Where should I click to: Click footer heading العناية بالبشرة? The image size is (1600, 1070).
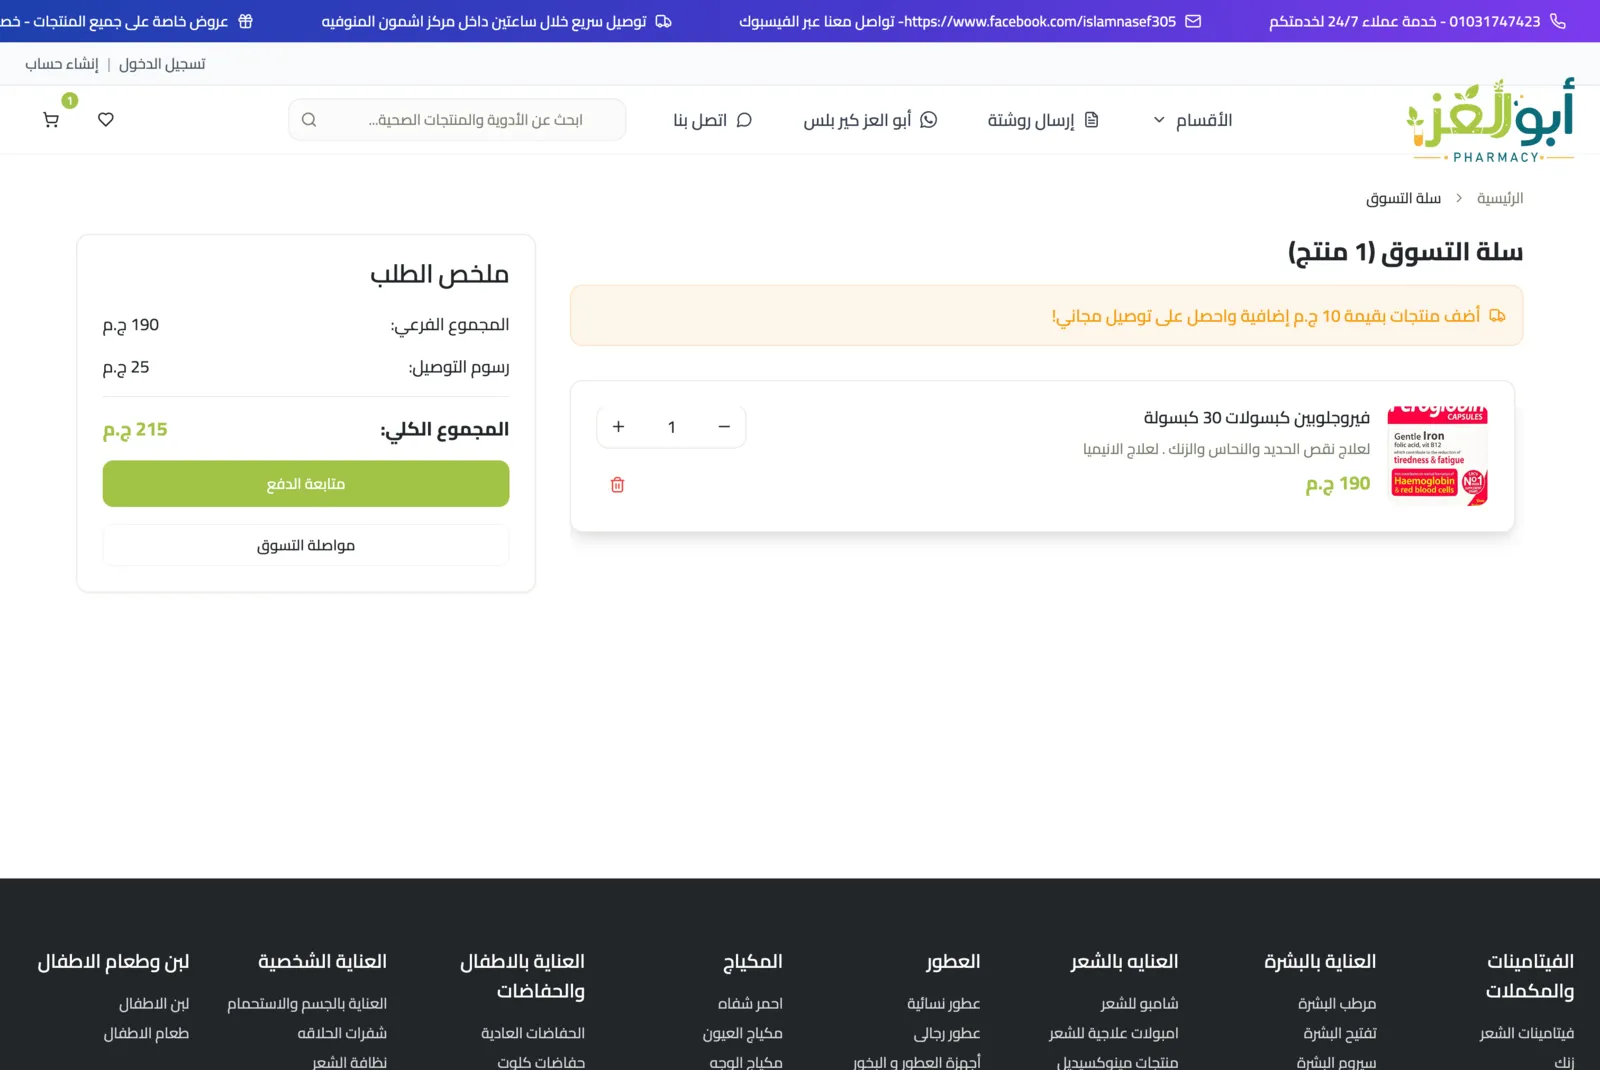pos(1321,962)
